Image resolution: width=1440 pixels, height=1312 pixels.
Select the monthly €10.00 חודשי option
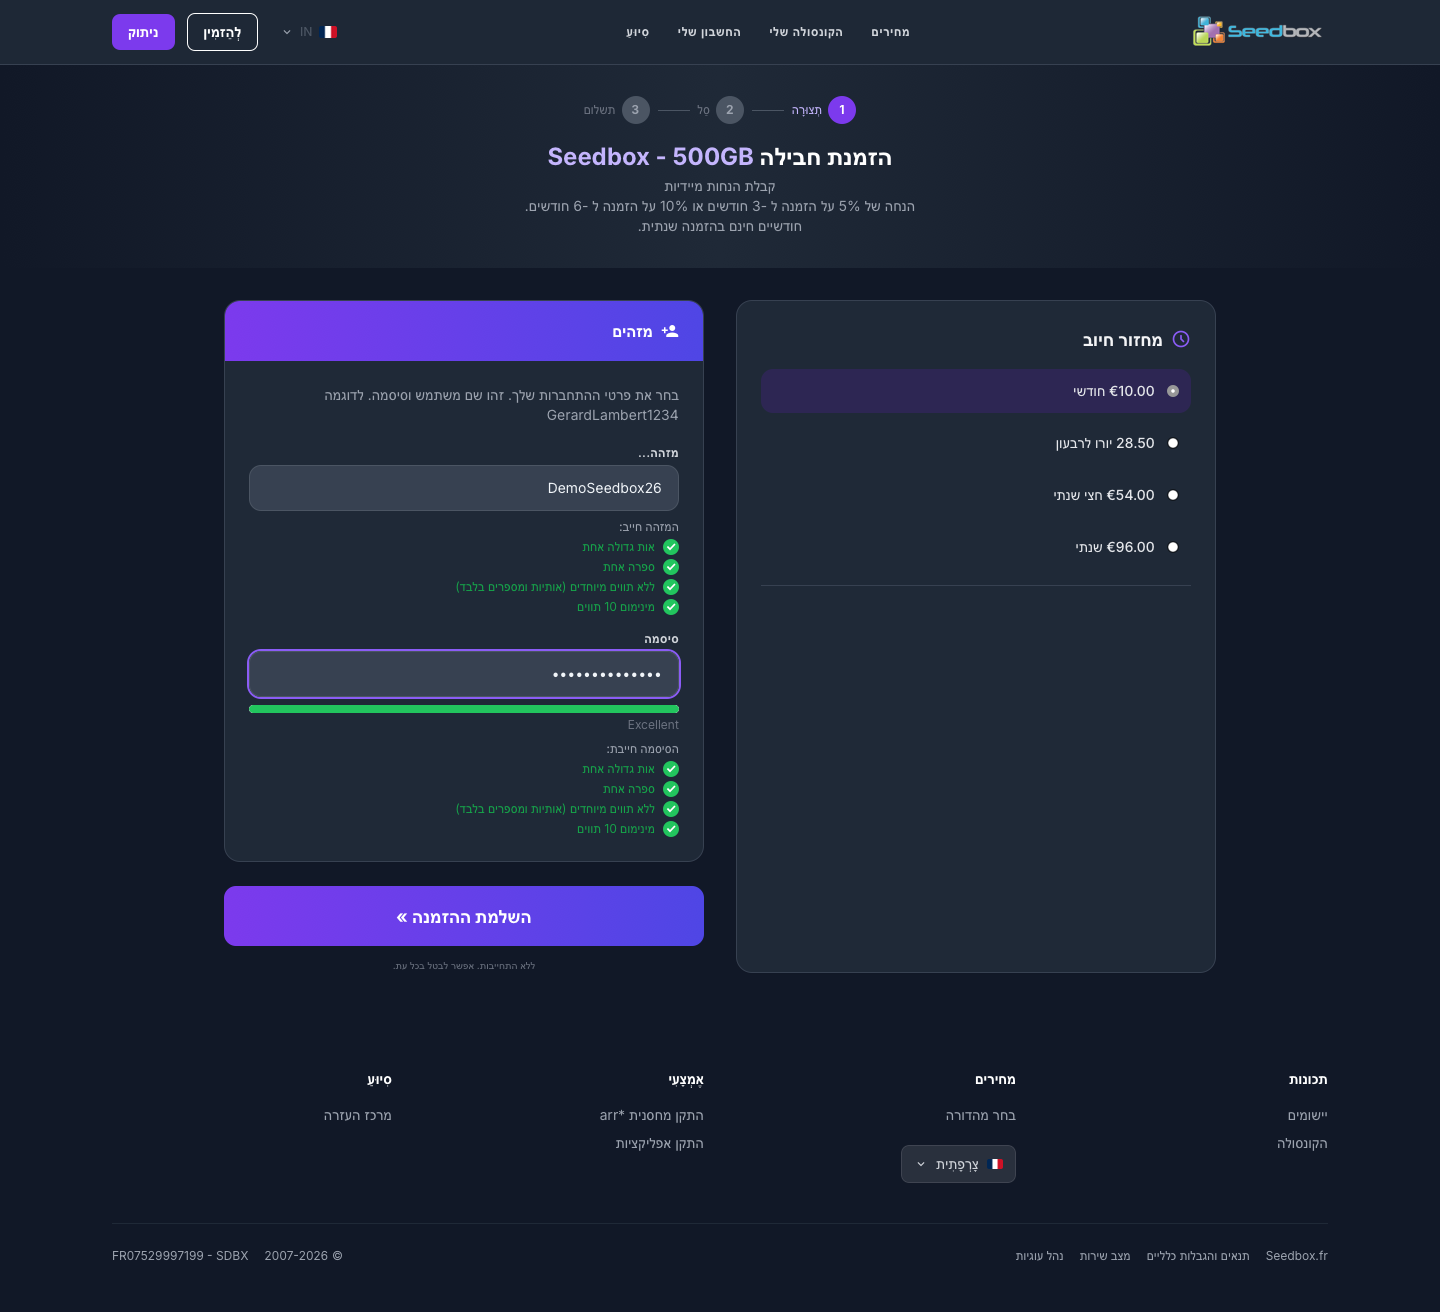(x=976, y=391)
